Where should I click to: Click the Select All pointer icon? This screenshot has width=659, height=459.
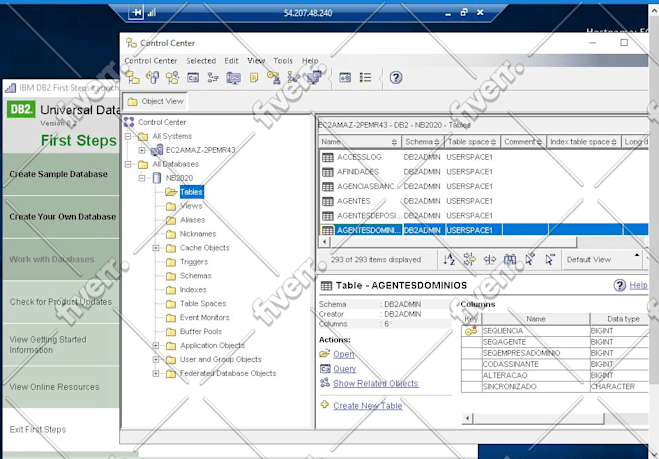click(530, 259)
